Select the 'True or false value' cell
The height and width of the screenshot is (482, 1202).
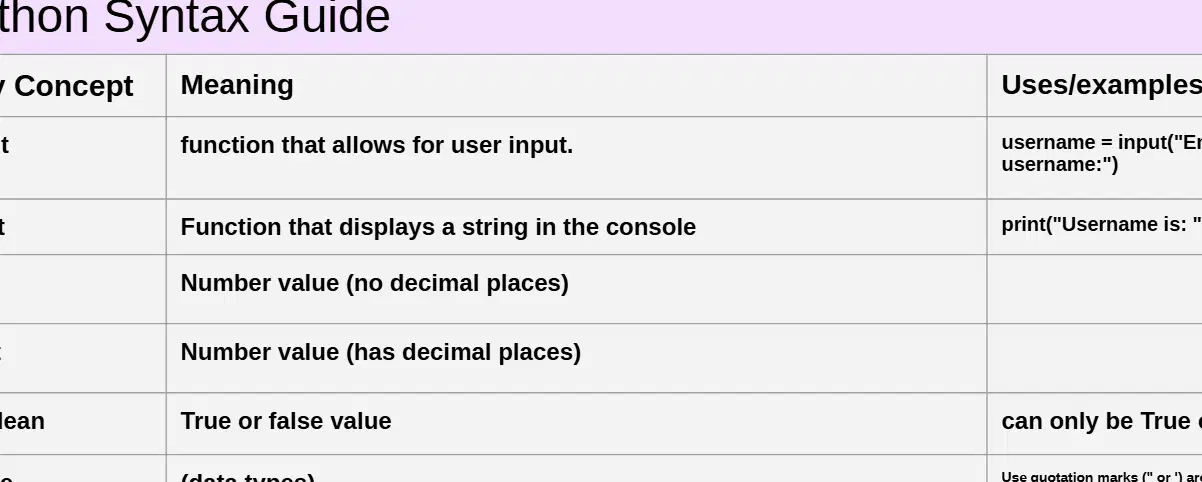[x=576, y=424]
